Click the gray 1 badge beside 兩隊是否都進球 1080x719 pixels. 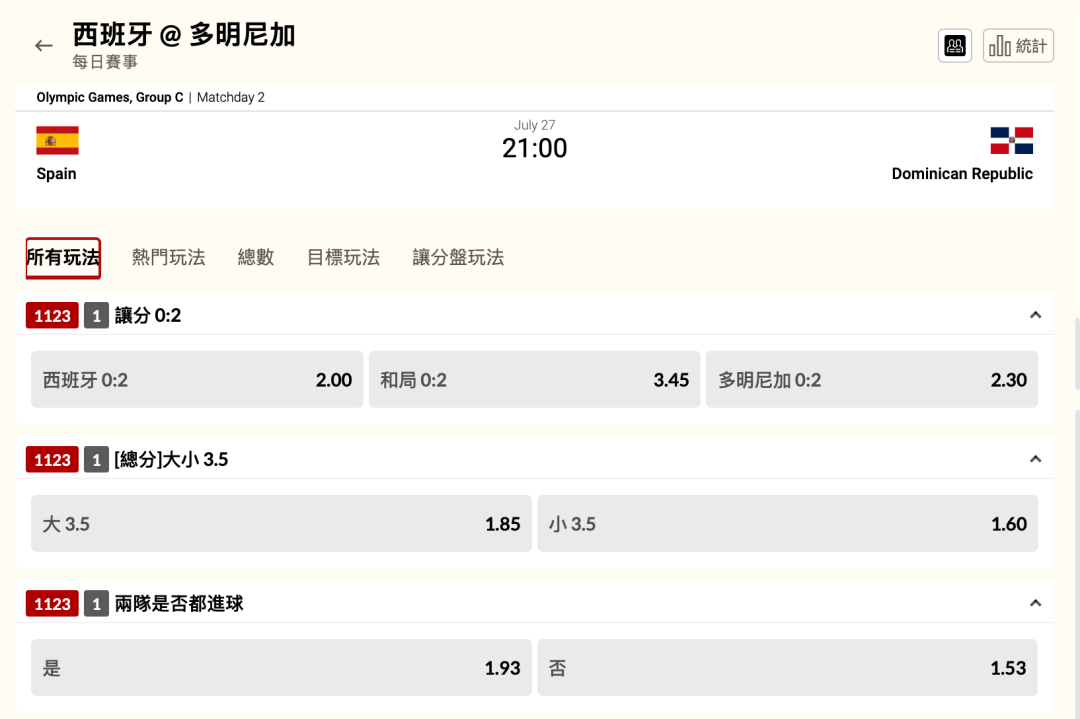[x=96, y=604]
